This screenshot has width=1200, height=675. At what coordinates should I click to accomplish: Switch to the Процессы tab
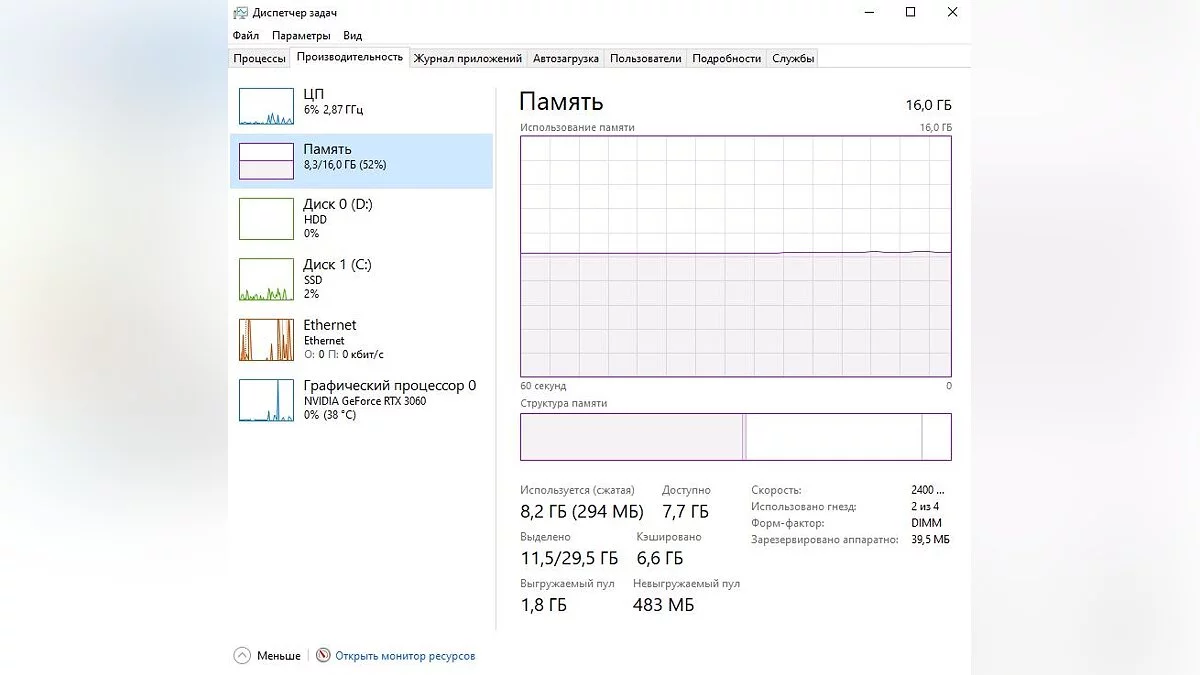[260, 58]
